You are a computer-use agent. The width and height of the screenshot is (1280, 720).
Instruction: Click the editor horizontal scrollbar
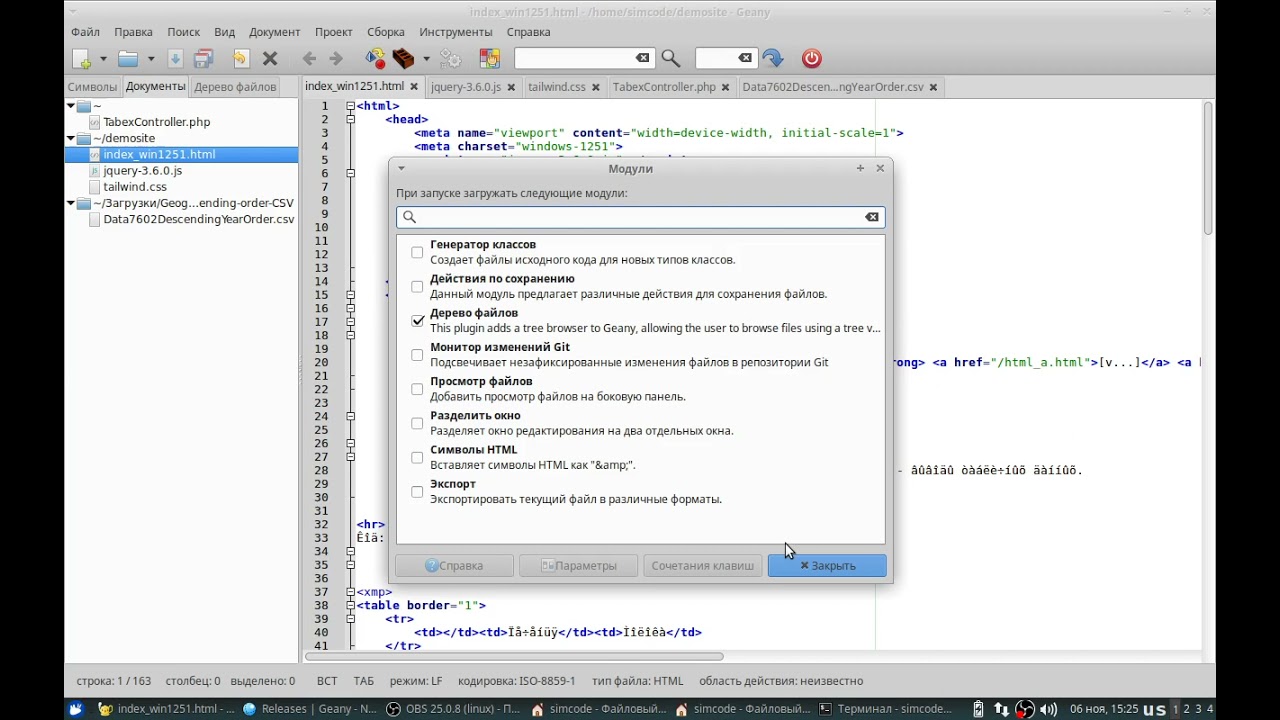pos(514,657)
